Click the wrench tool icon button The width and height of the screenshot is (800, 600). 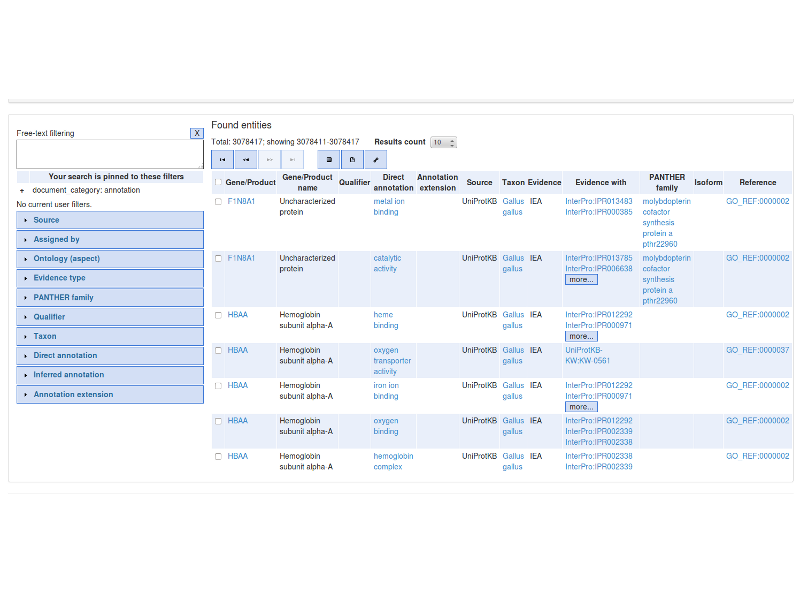pyautogui.click(x=376, y=159)
